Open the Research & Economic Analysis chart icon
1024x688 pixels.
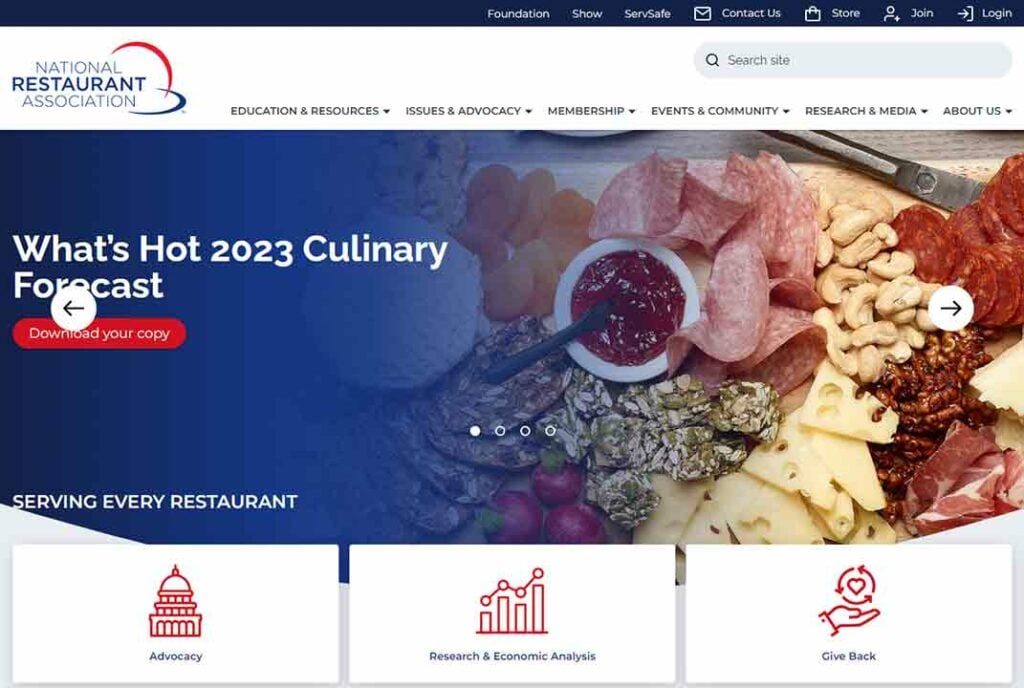pos(512,601)
